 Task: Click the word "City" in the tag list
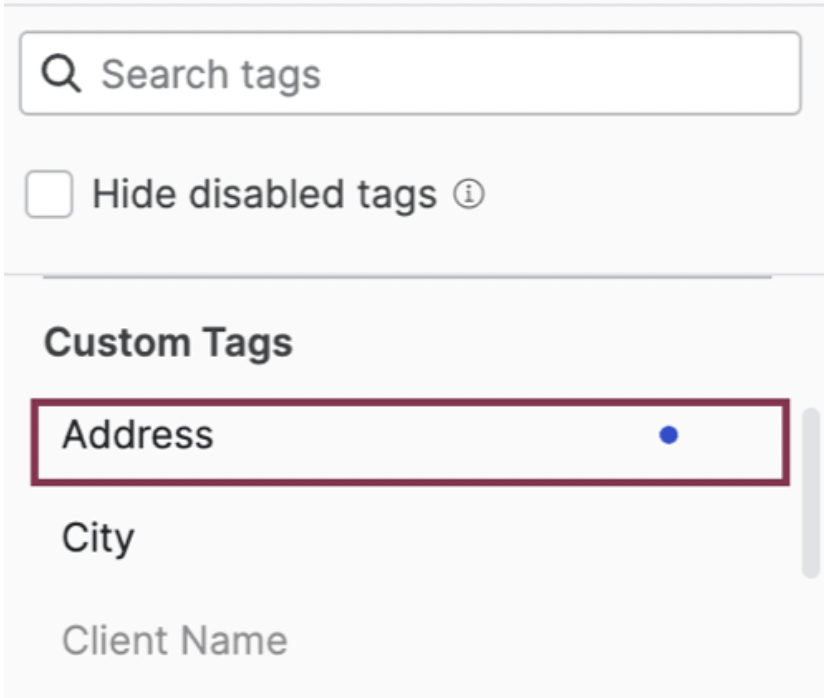coord(98,539)
